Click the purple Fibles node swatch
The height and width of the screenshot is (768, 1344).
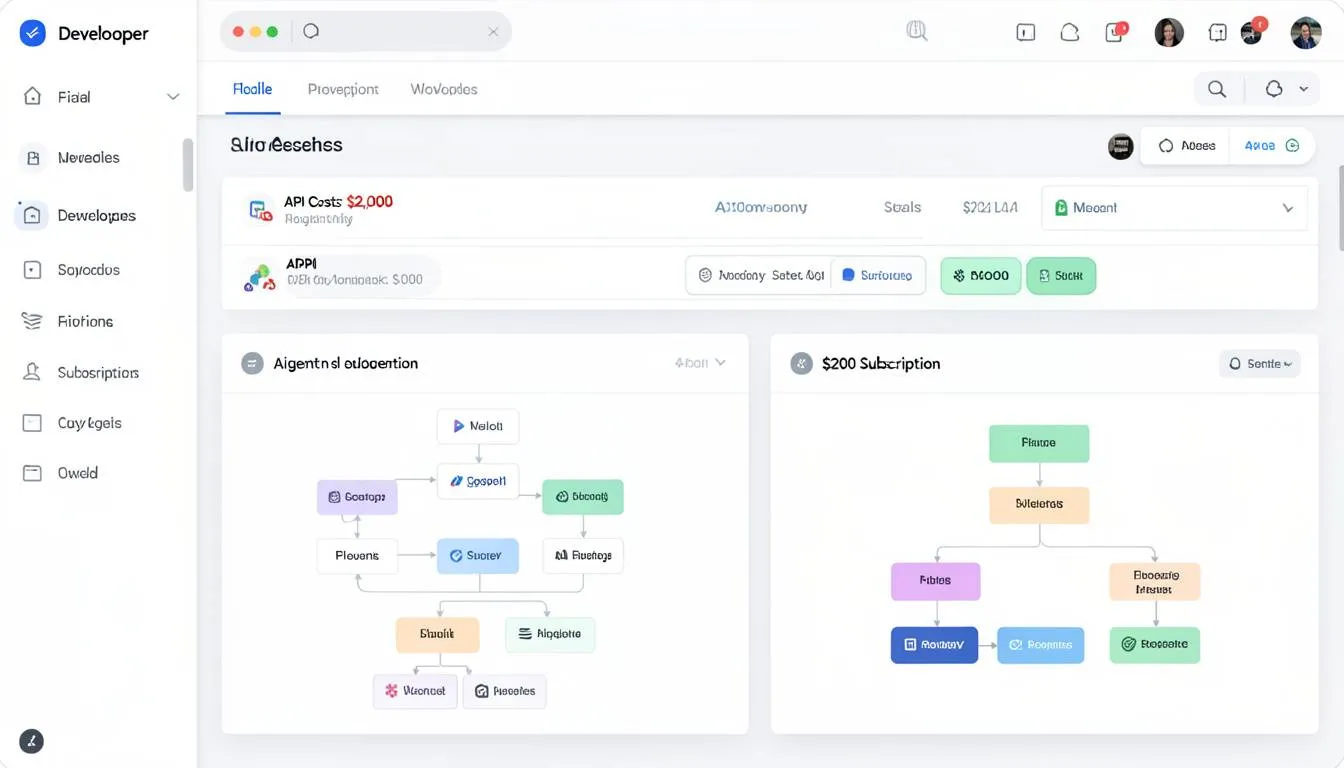click(935, 580)
